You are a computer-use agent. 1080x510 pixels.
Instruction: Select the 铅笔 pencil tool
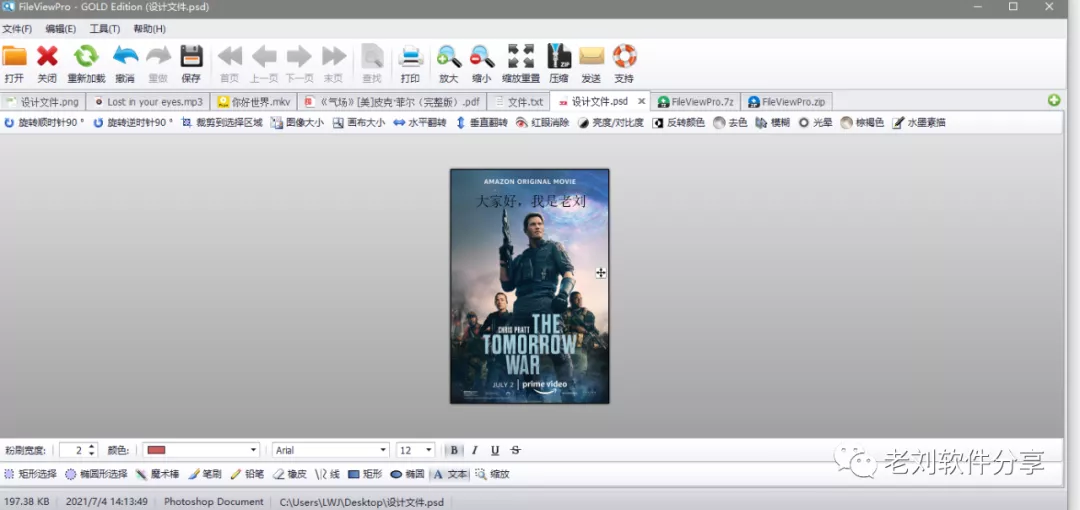(x=247, y=474)
